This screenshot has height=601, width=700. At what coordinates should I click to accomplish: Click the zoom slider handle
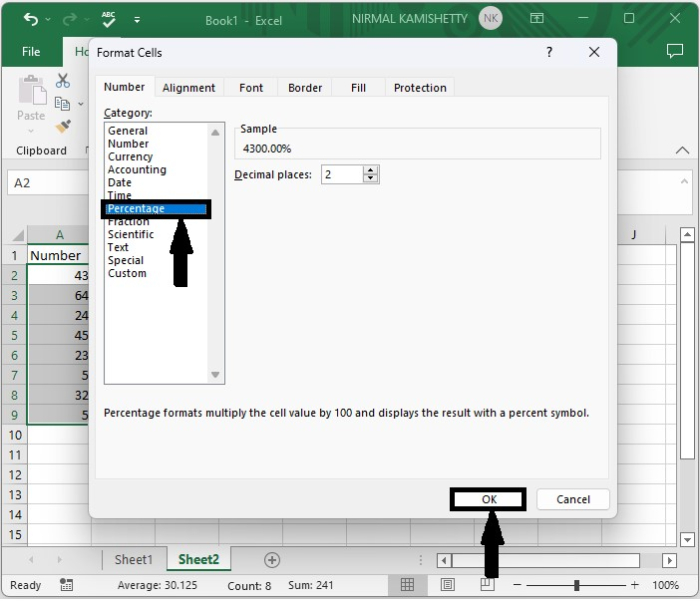pos(576,585)
